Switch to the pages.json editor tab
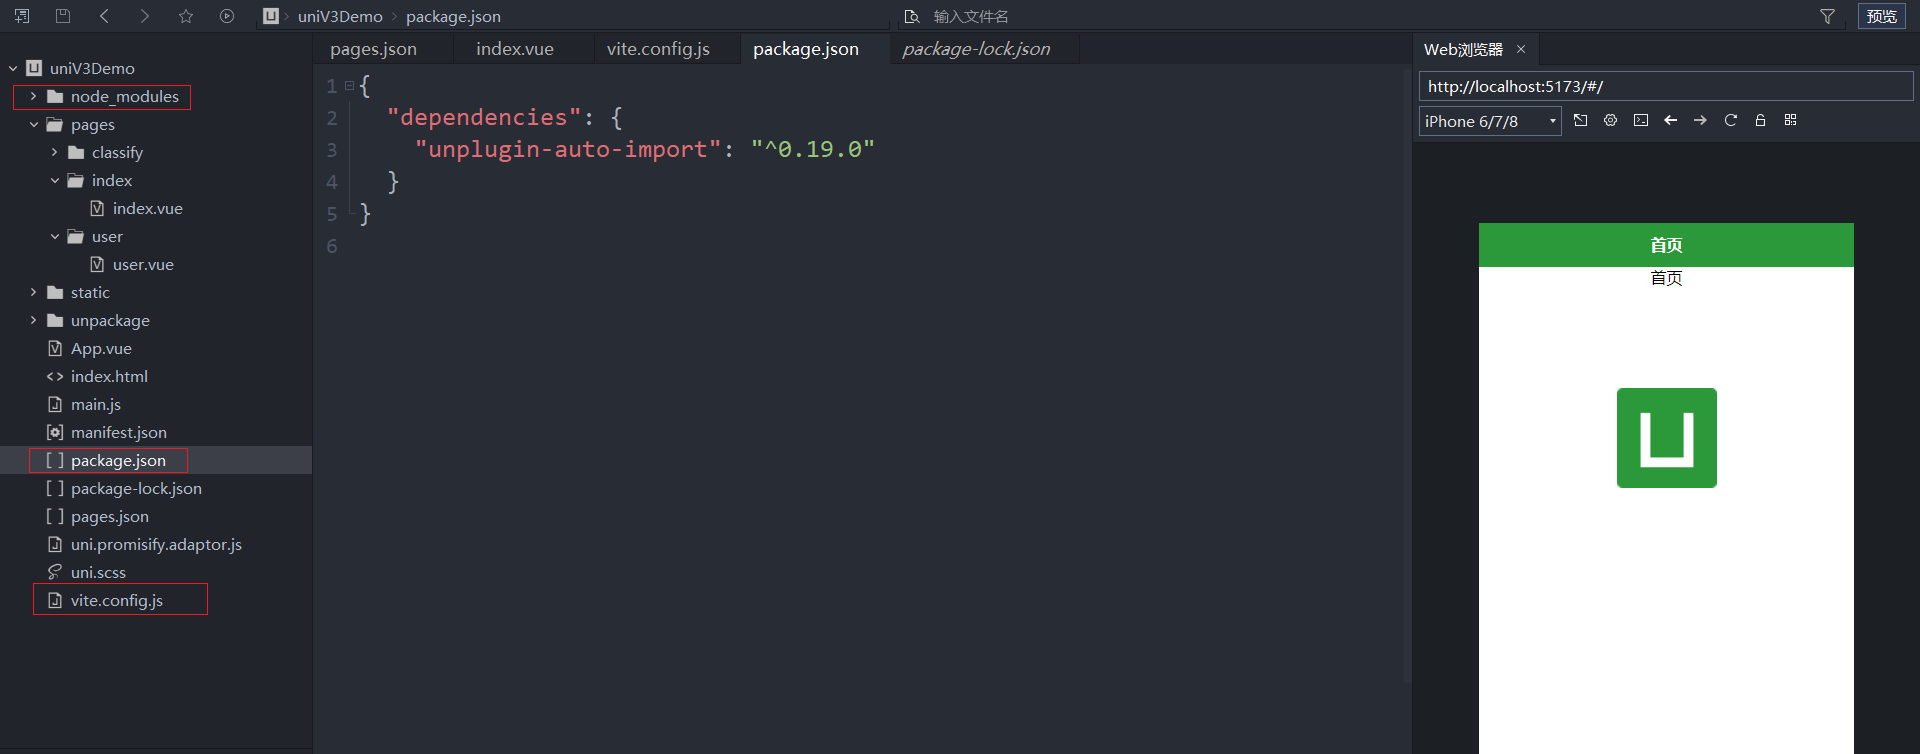The width and height of the screenshot is (1920, 754). (373, 49)
